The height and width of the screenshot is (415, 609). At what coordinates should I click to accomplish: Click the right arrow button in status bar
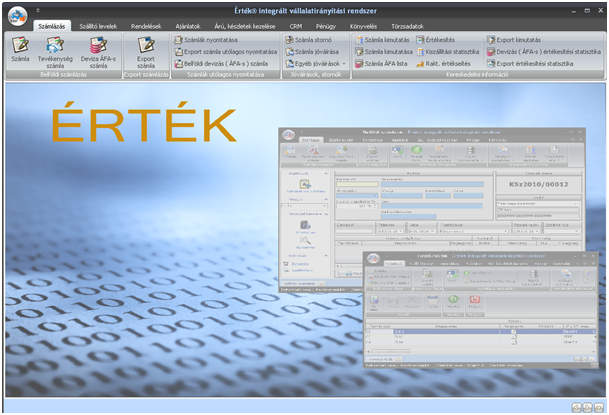tap(587, 408)
